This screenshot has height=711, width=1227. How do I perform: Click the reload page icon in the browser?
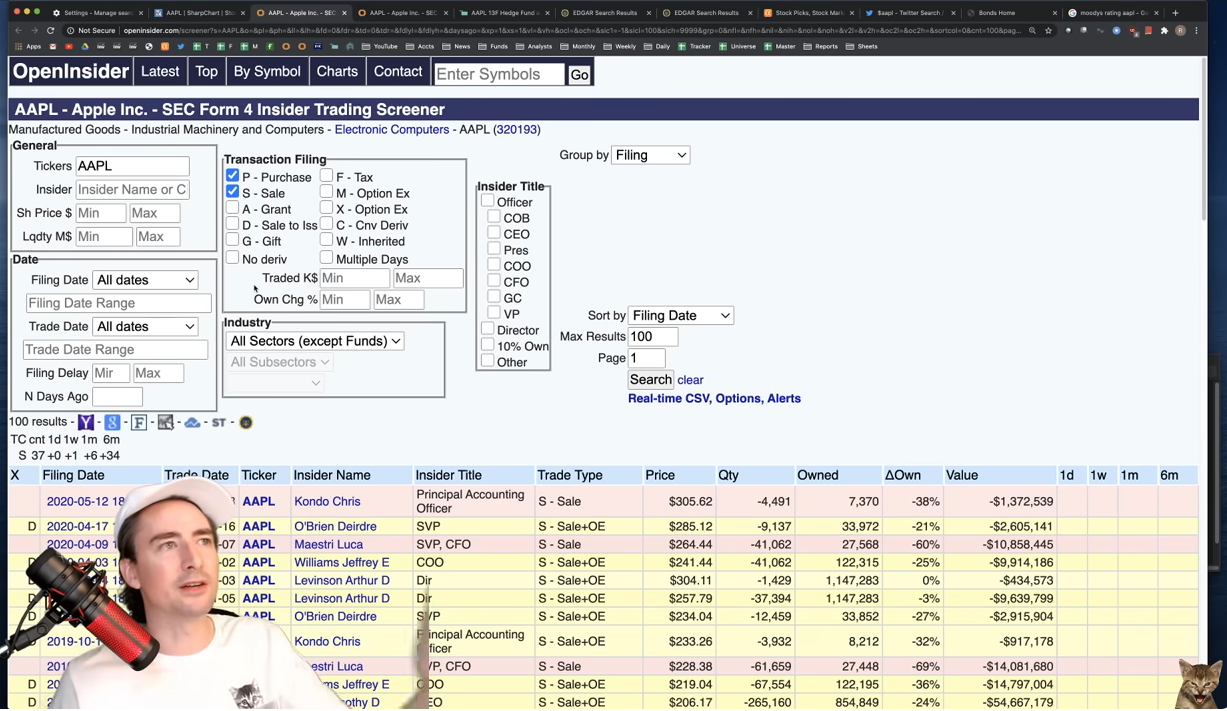(50, 30)
